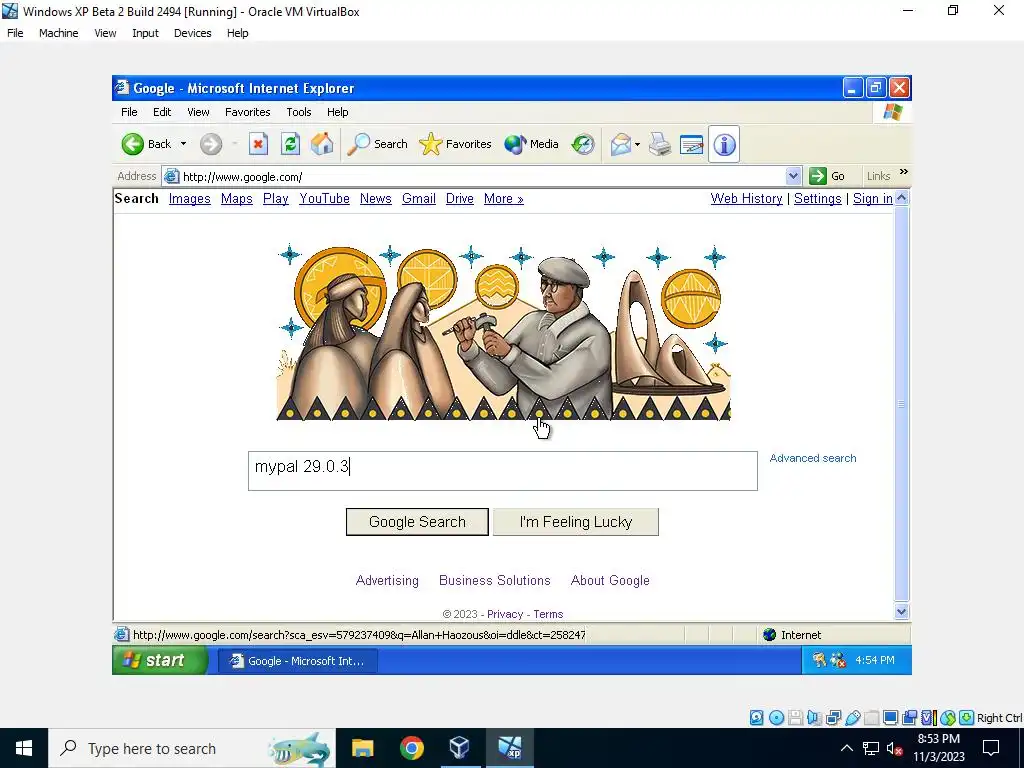Open VirtualBox Input menu
This screenshot has width=1024, height=768.
coord(145,33)
